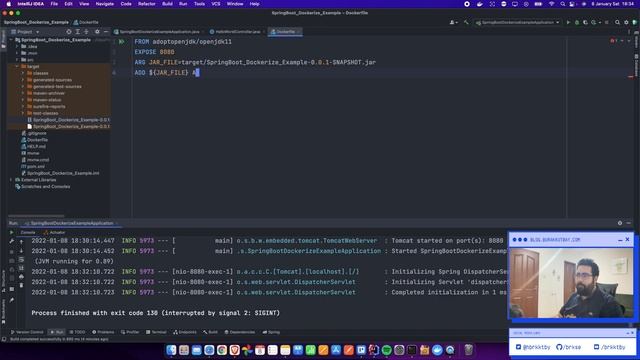Image resolution: width=640 pixels, height=360 pixels.
Task: Open the user account dropdown in toolbar
Action: pos(453,22)
